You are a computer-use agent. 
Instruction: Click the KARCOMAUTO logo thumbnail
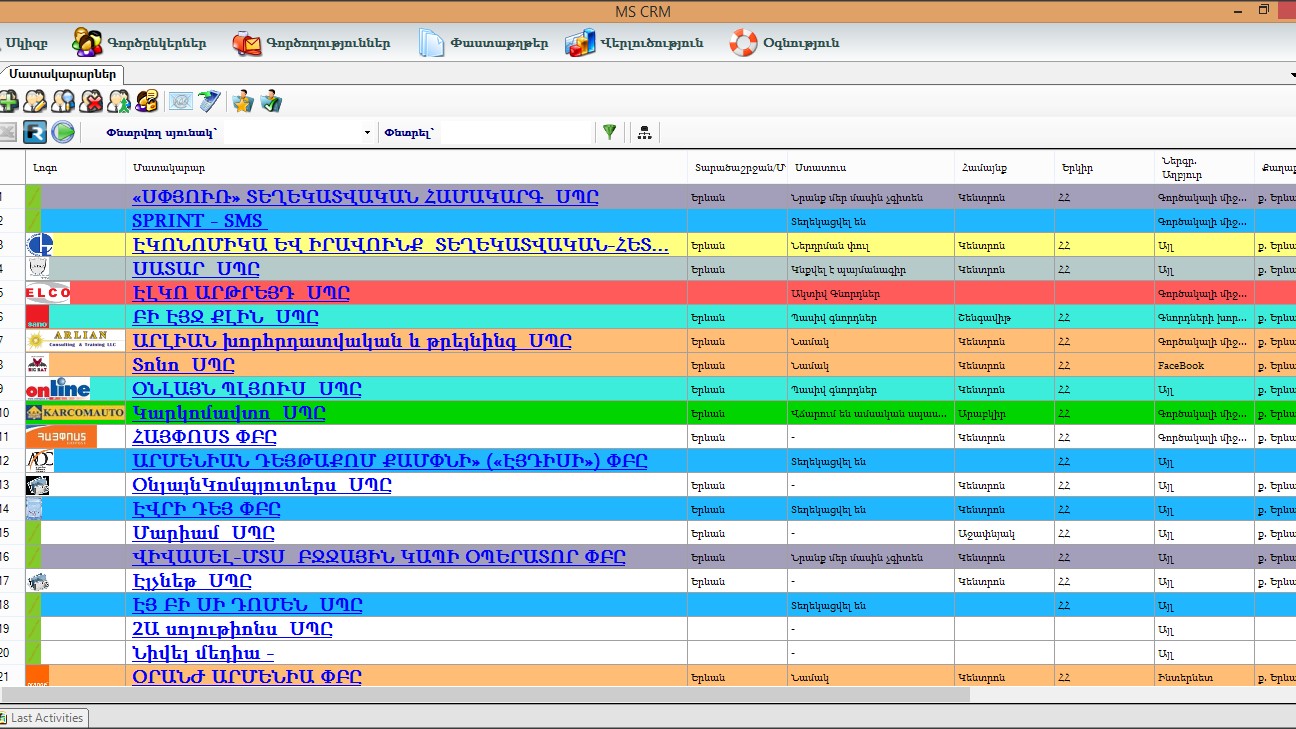click(x=75, y=413)
